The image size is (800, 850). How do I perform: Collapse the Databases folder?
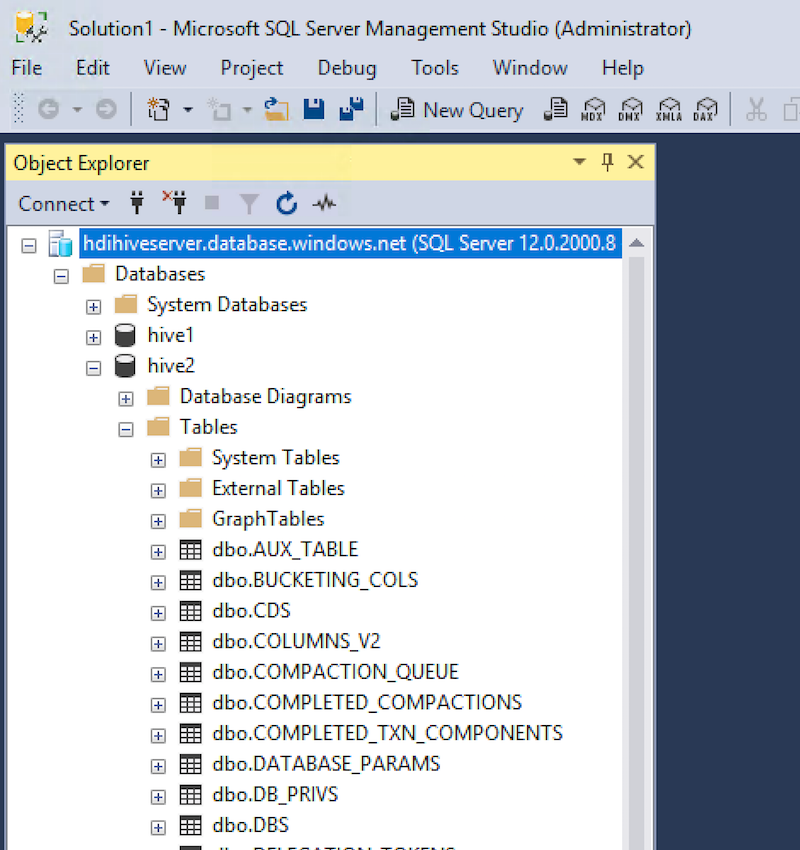click(61, 276)
